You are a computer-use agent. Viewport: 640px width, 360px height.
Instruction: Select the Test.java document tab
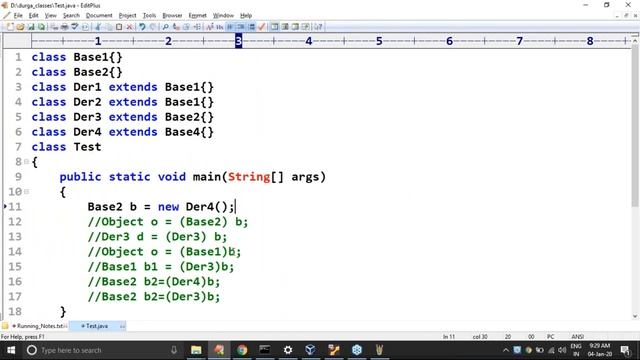(x=97, y=326)
